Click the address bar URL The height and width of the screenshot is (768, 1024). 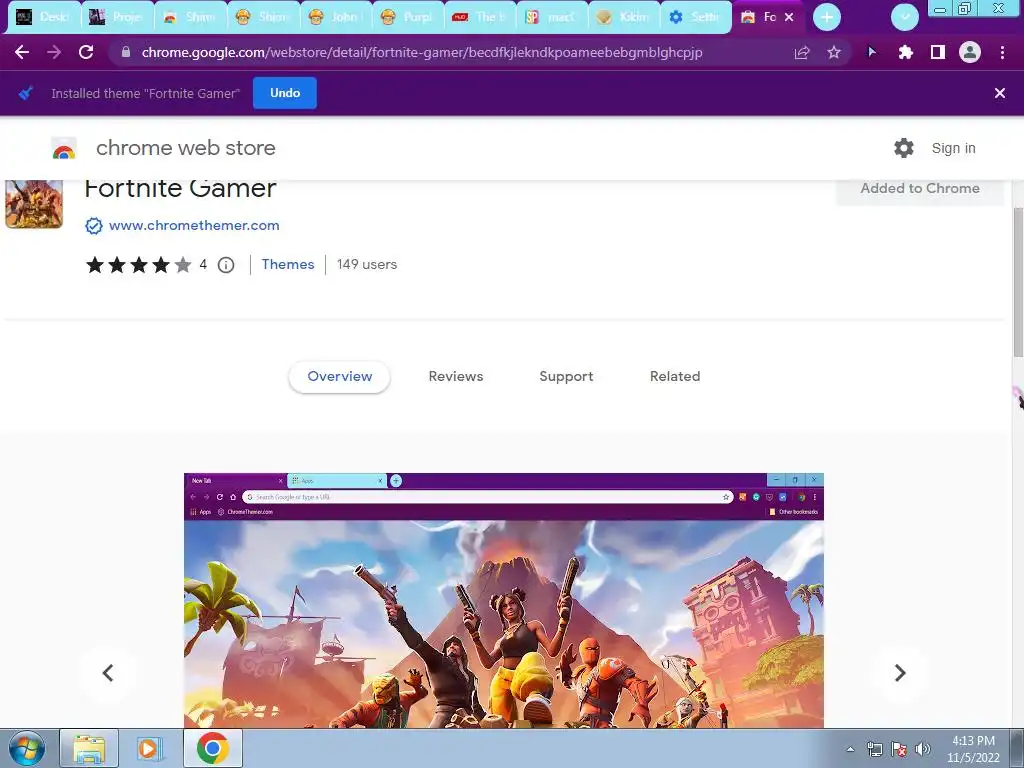coord(422,52)
